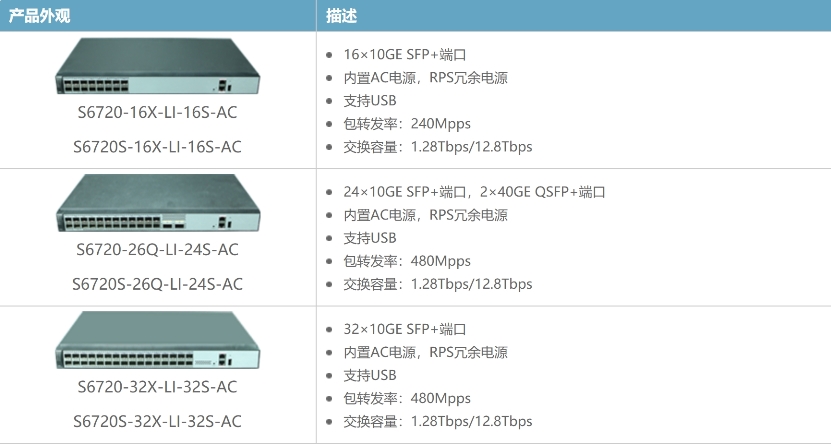Image resolution: width=831 pixels, height=444 pixels.
Task: Select the S6720-32X-LI-32S-AC model name
Action: pyautogui.click(x=157, y=387)
